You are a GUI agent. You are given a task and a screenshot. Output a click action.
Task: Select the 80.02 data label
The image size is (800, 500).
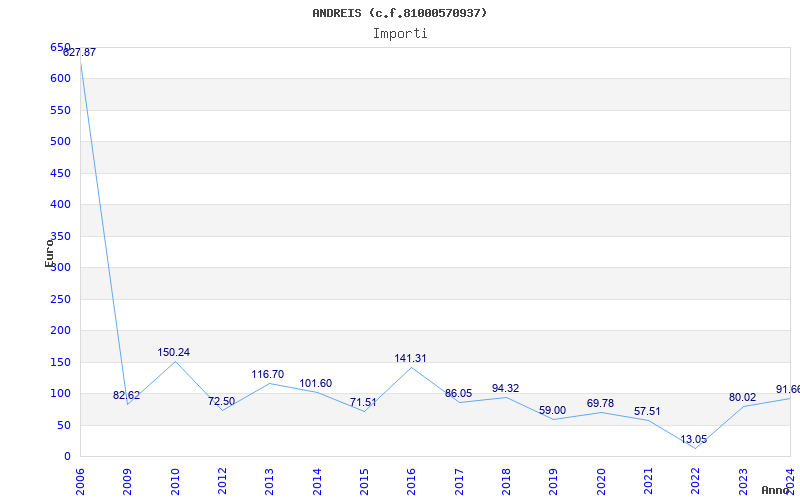pyautogui.click(x=742, y=397)
